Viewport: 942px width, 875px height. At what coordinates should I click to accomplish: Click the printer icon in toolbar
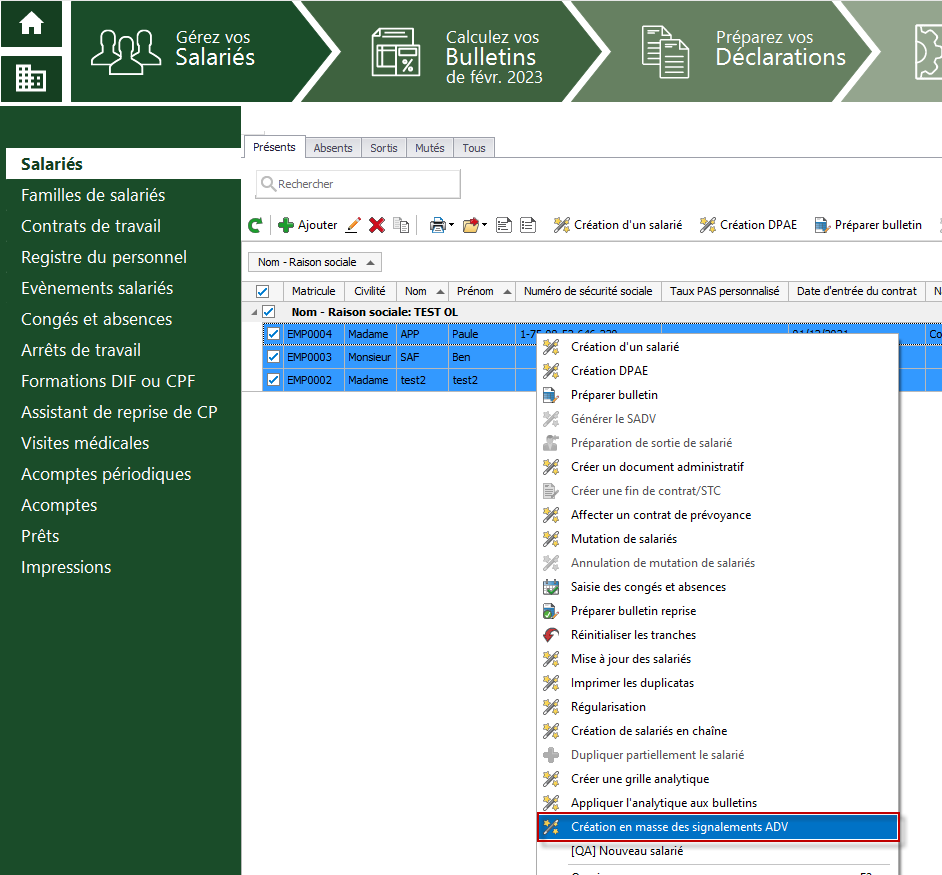tap(438, 225)
